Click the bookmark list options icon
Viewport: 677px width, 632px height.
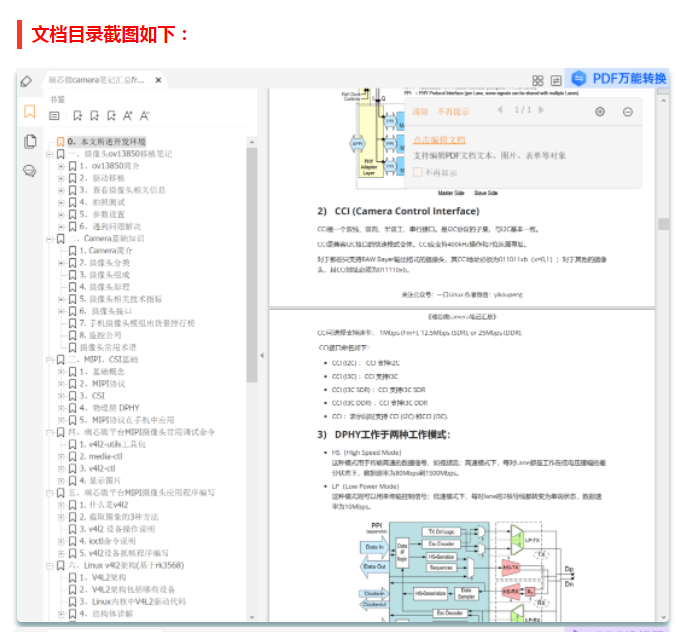point(54,116)
